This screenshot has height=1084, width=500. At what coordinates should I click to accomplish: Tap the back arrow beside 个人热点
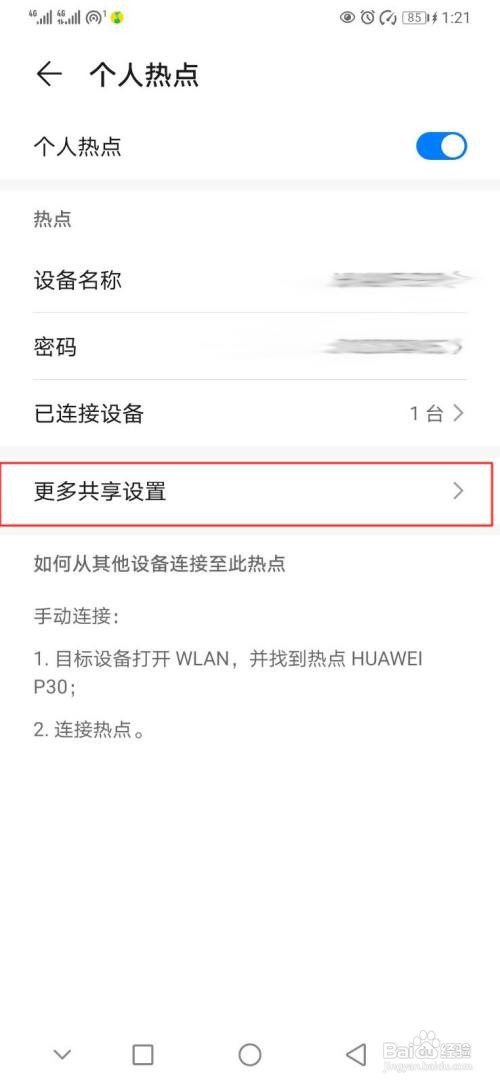(x=49, y=75)
